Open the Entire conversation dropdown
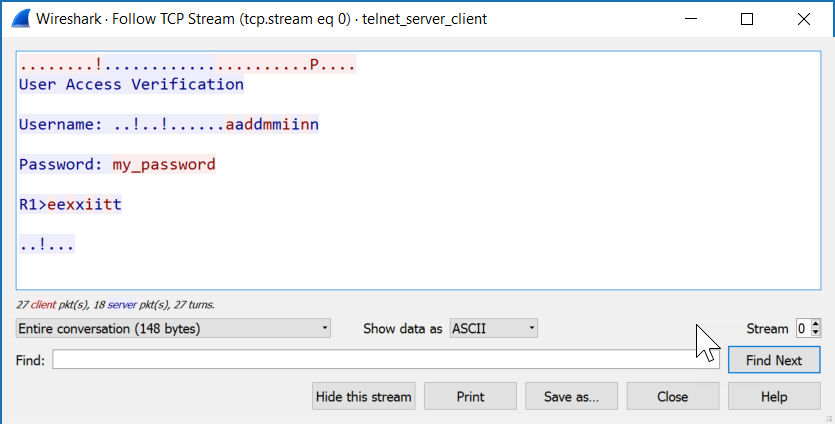The width and height of the screenshot is (835, 424). point(173,329)
